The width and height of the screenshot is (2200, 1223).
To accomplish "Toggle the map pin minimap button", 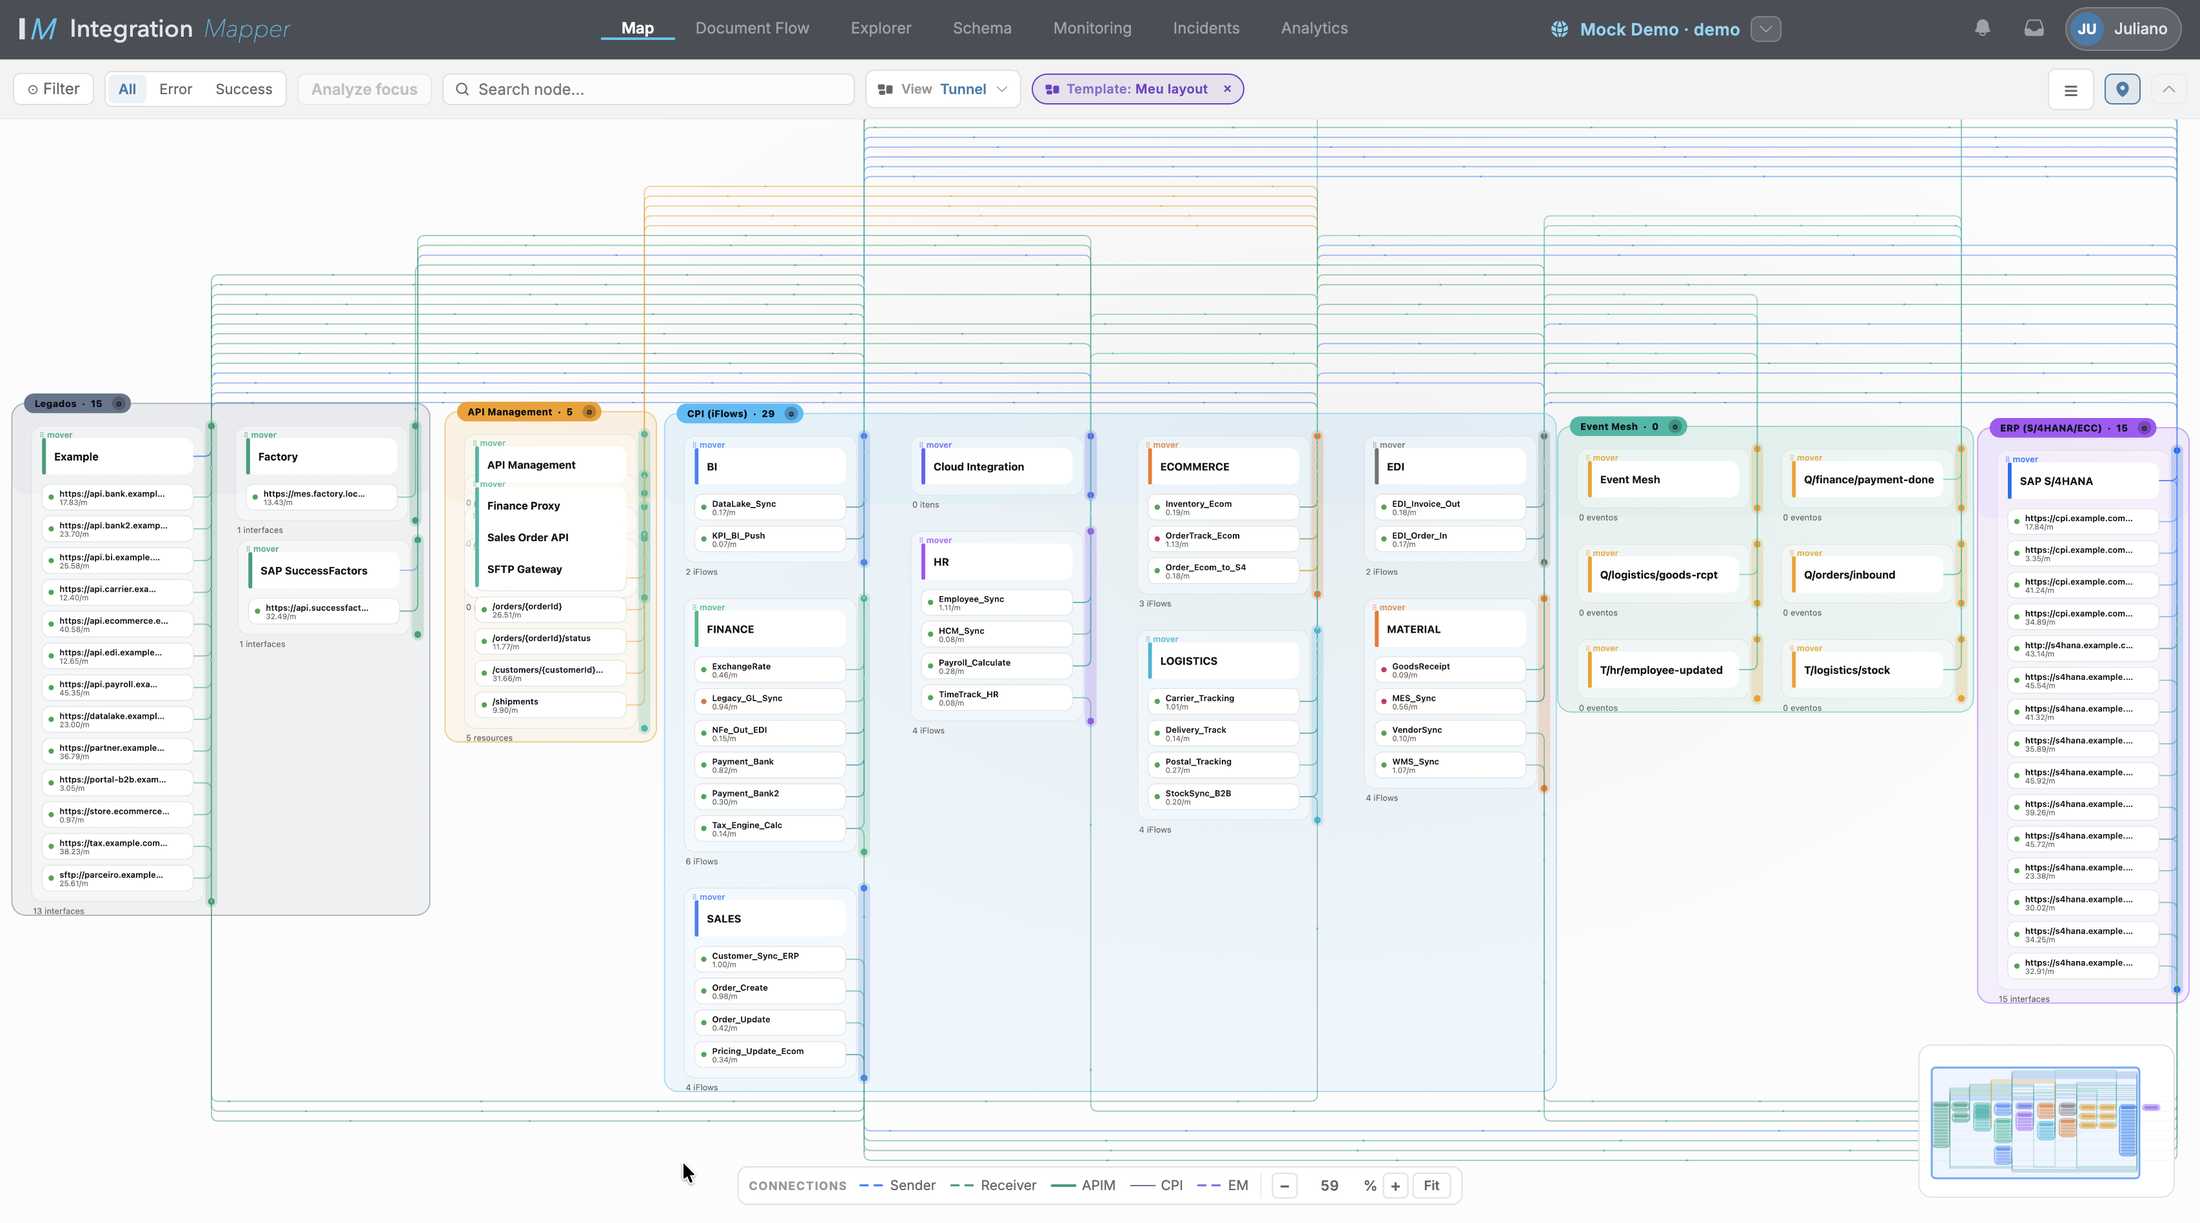I will pos(2122,89).
